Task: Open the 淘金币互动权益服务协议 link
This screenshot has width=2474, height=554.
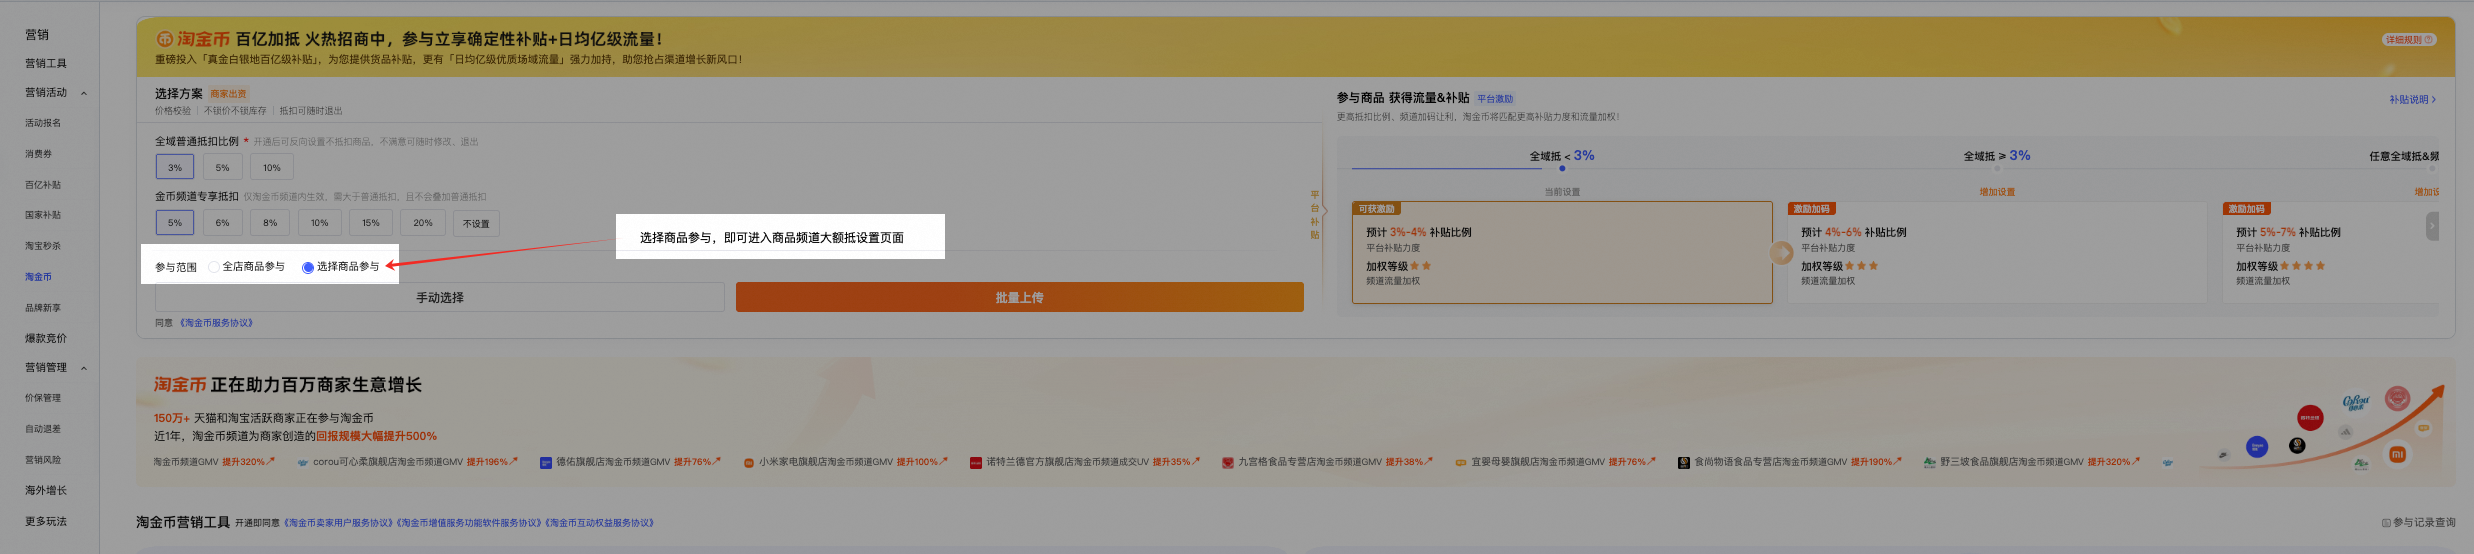Action: [x=599, y=523]
